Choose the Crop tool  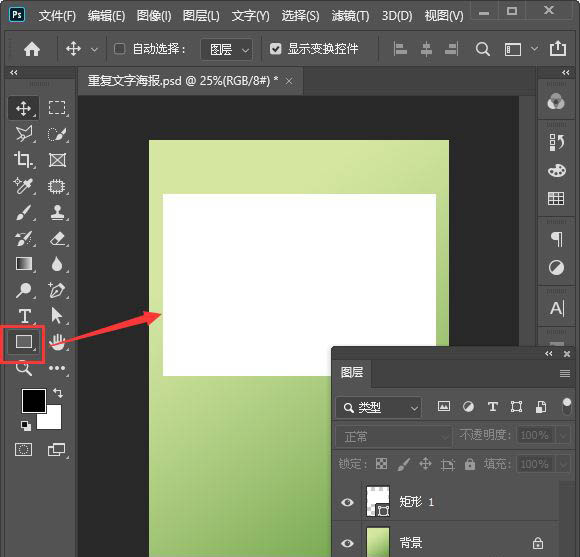coord(24,160)
